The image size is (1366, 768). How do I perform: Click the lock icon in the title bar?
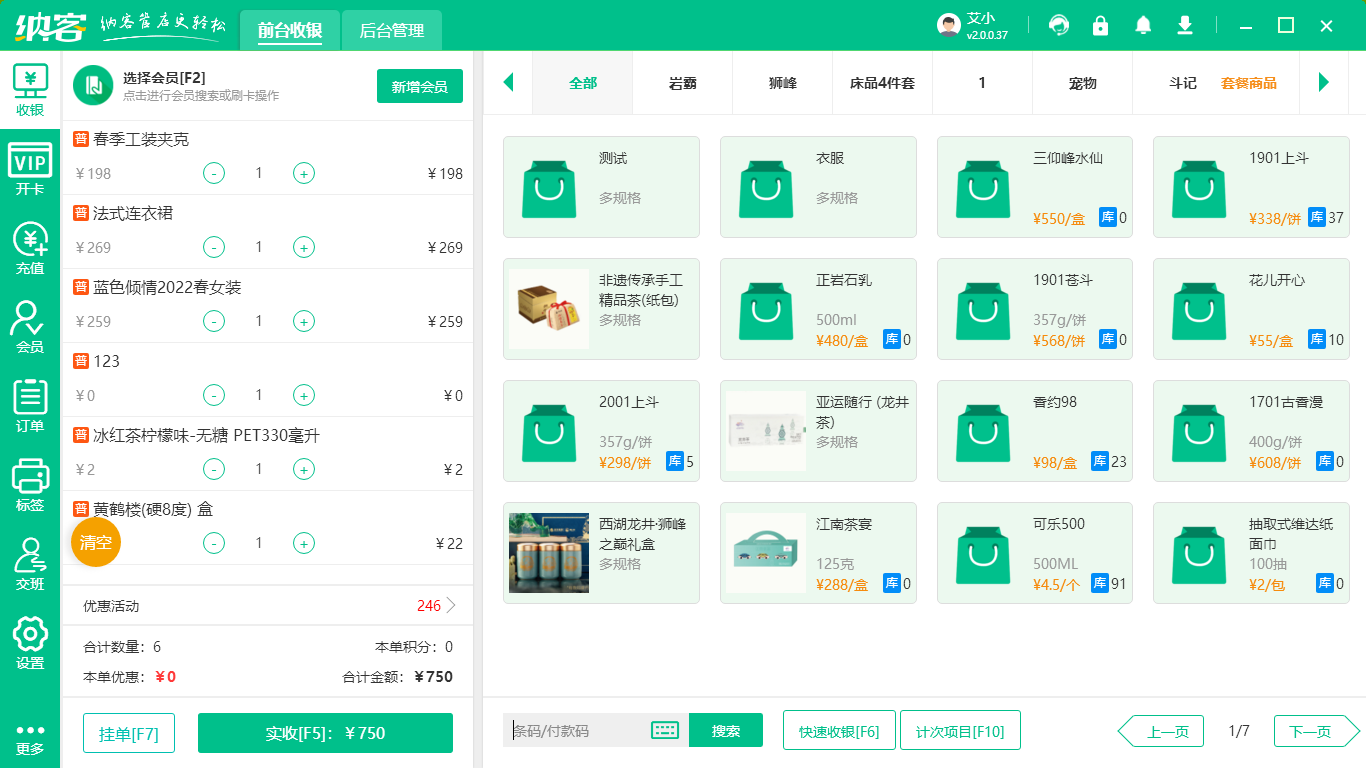coord(1101,25)
